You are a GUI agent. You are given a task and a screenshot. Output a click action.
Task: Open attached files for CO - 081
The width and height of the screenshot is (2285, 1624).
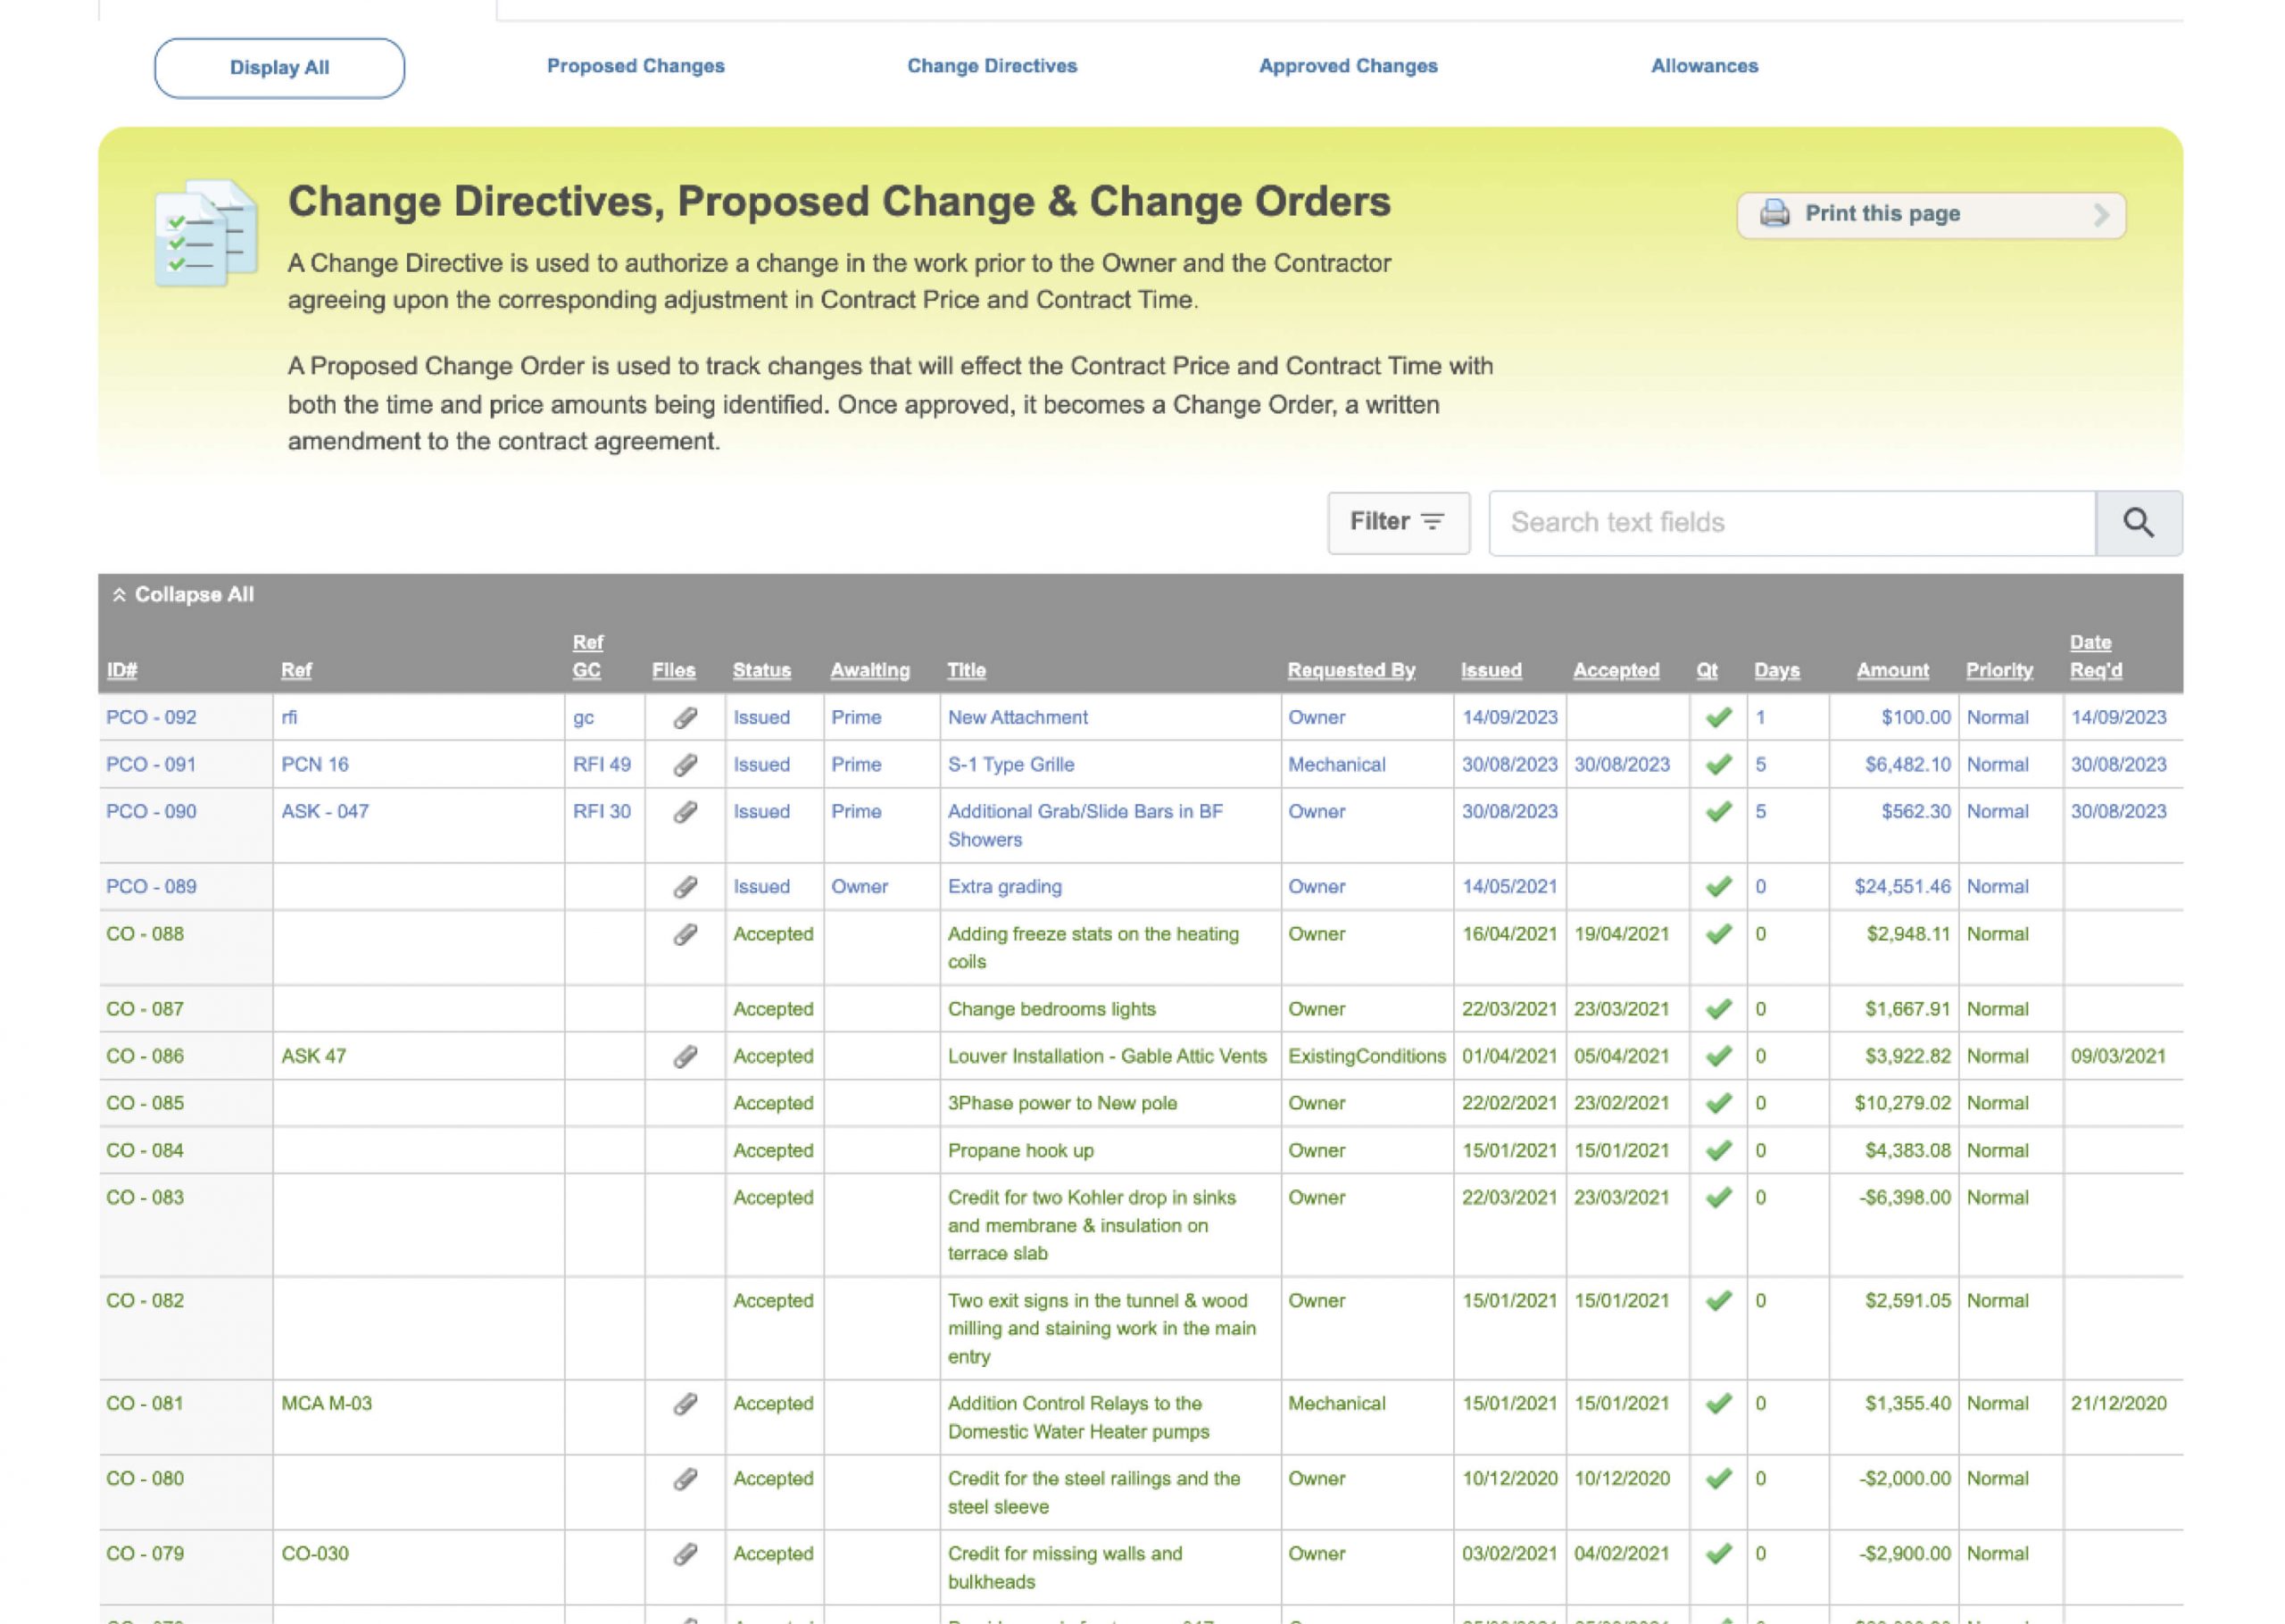(x=684, y=1403)
